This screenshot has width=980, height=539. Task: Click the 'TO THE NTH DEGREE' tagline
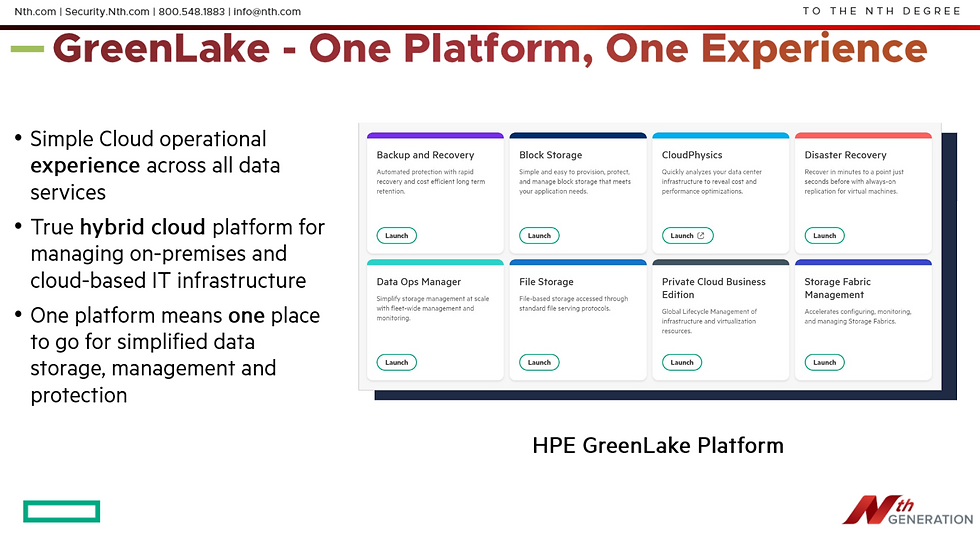click(881, 11)
